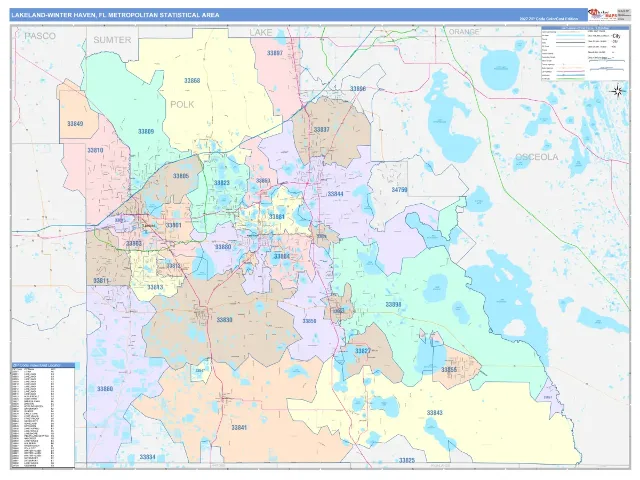Click the 'ZIP Code ColorCast Edition' subtitle
This screenshot has height=480, width=640.
[x=548, y=19]
